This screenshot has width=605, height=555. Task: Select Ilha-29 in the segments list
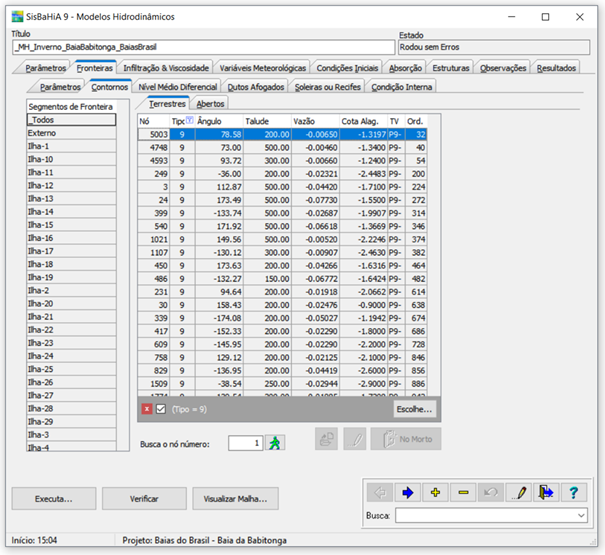tap(71, 422)
